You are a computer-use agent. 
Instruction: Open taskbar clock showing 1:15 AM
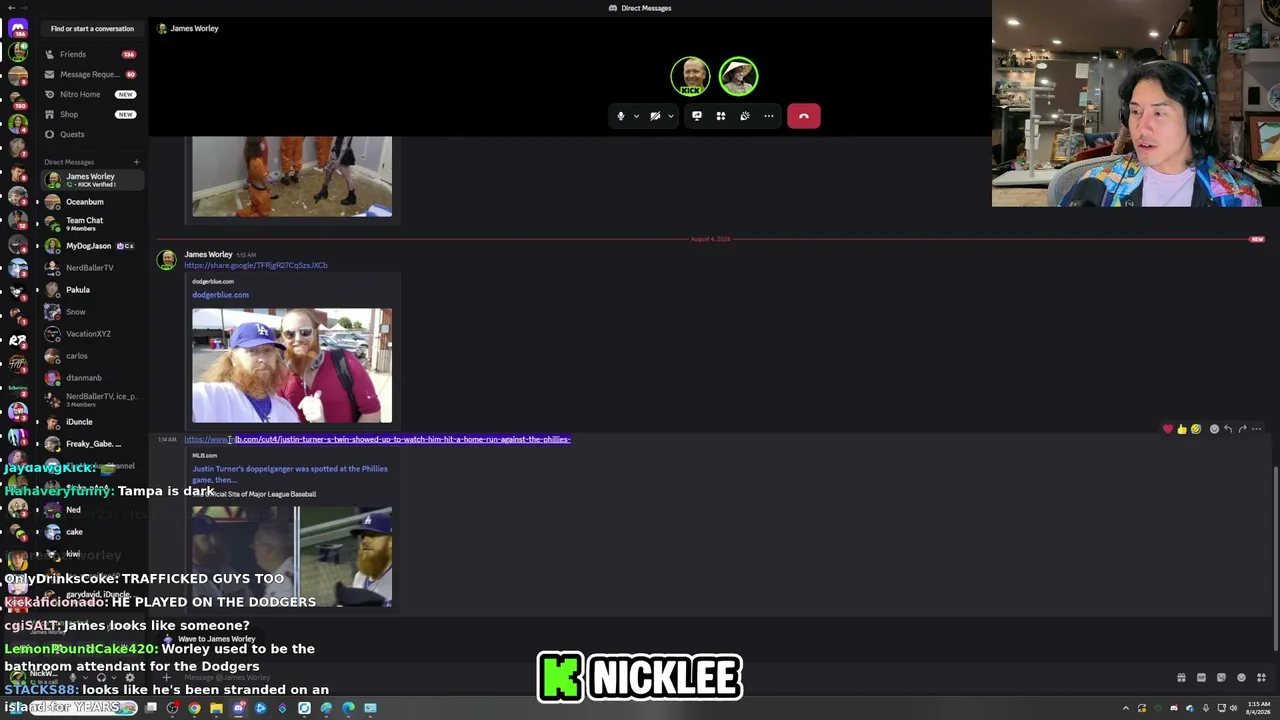click(1259, 708)
